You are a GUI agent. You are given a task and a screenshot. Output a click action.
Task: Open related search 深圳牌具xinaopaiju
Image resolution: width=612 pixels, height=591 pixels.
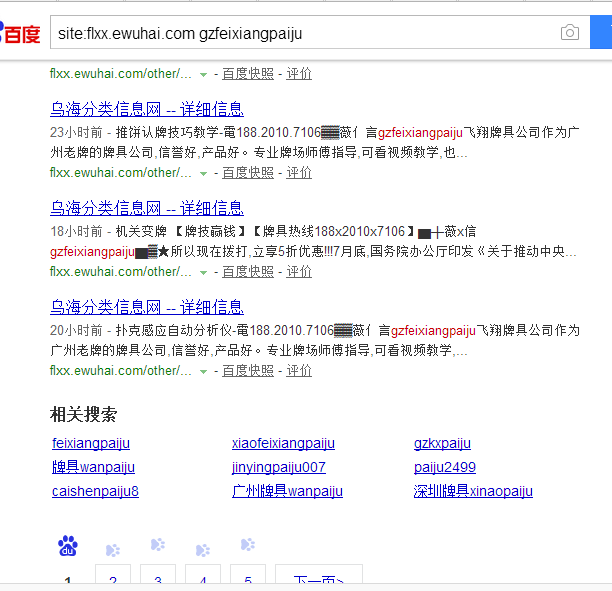pos(473,491)
